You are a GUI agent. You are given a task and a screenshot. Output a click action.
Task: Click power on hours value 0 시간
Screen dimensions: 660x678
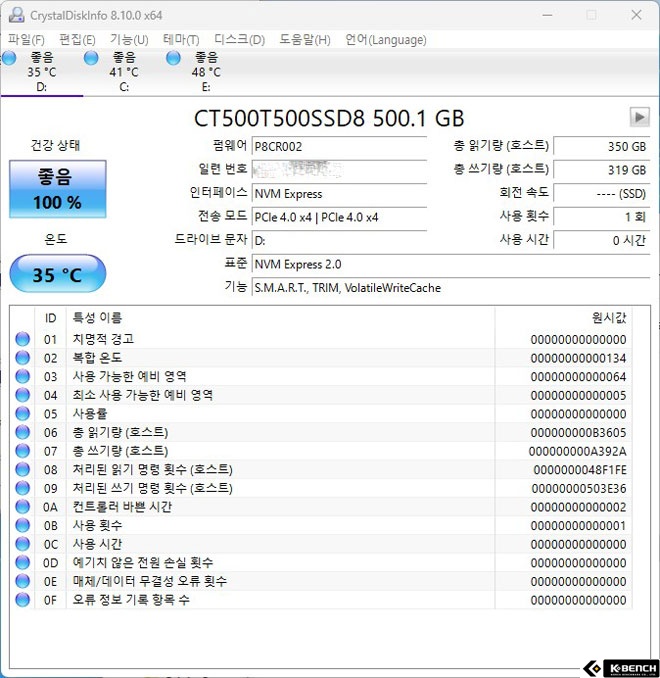tap(602, 240)
